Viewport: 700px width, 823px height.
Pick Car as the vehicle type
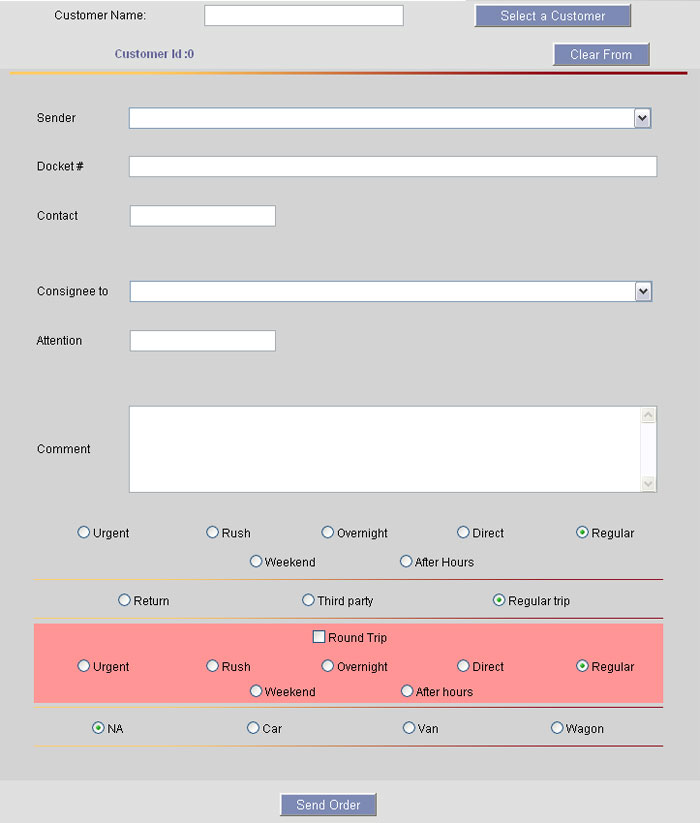tap(253, 728)
